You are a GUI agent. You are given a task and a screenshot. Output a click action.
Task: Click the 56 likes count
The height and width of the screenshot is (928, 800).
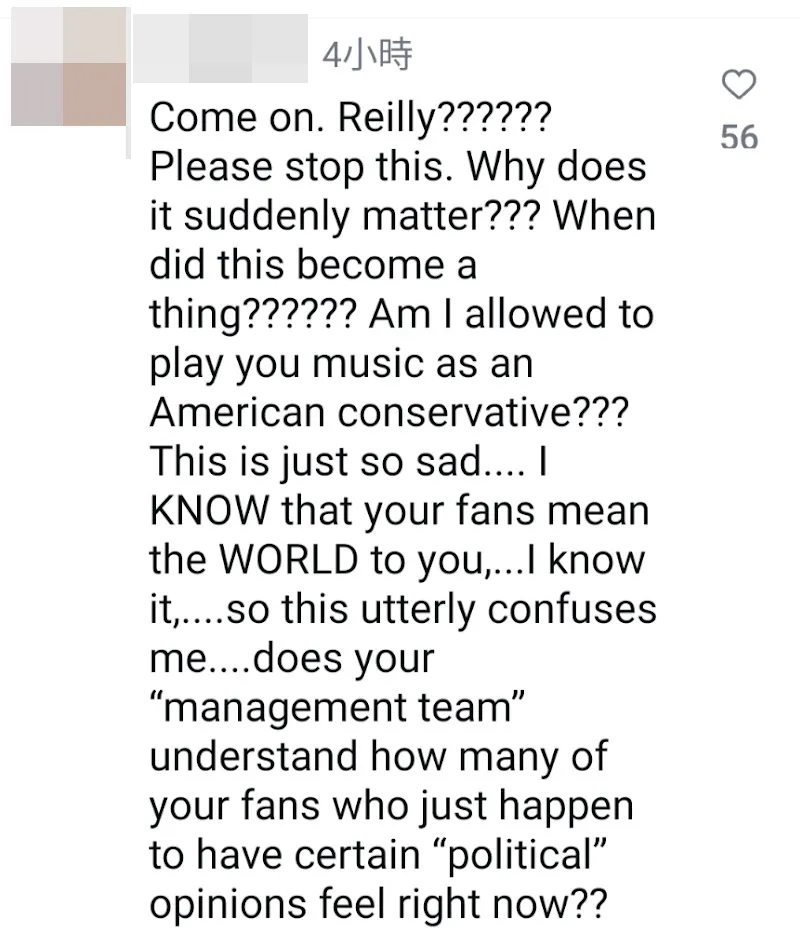pos(739,137)
